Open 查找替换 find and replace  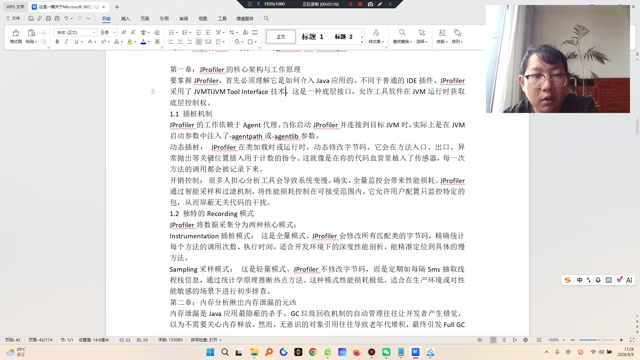coord(402,36)
